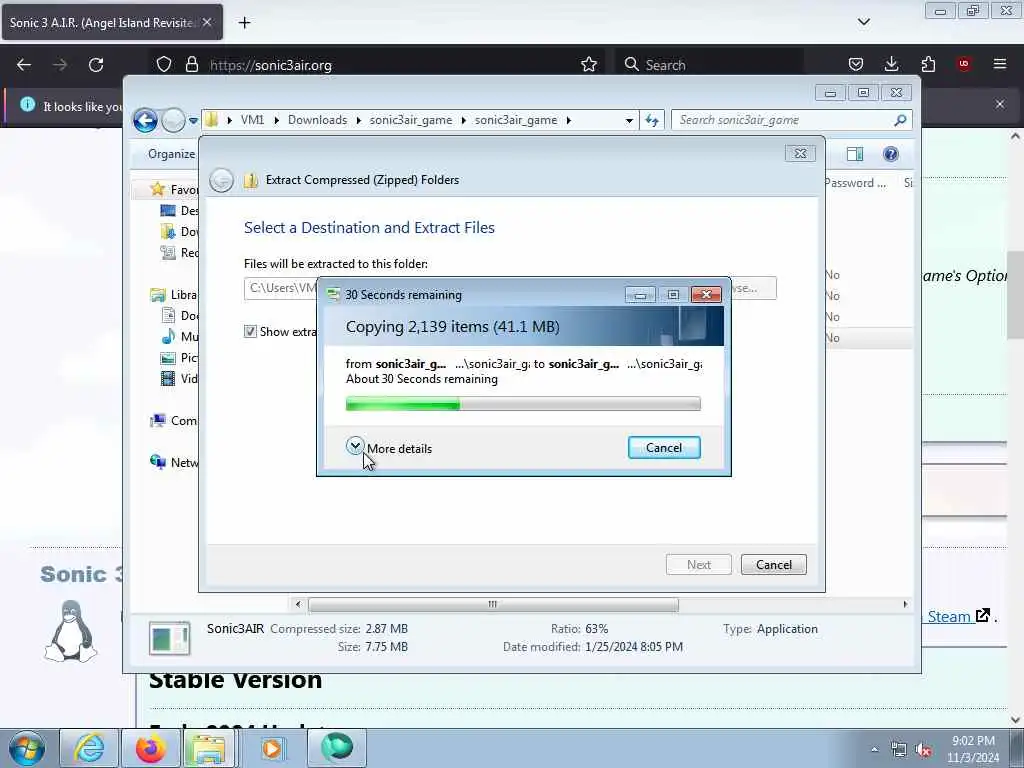Reload the Firefox page
The width and height of the screenshot is (1024, 768).
96,65
